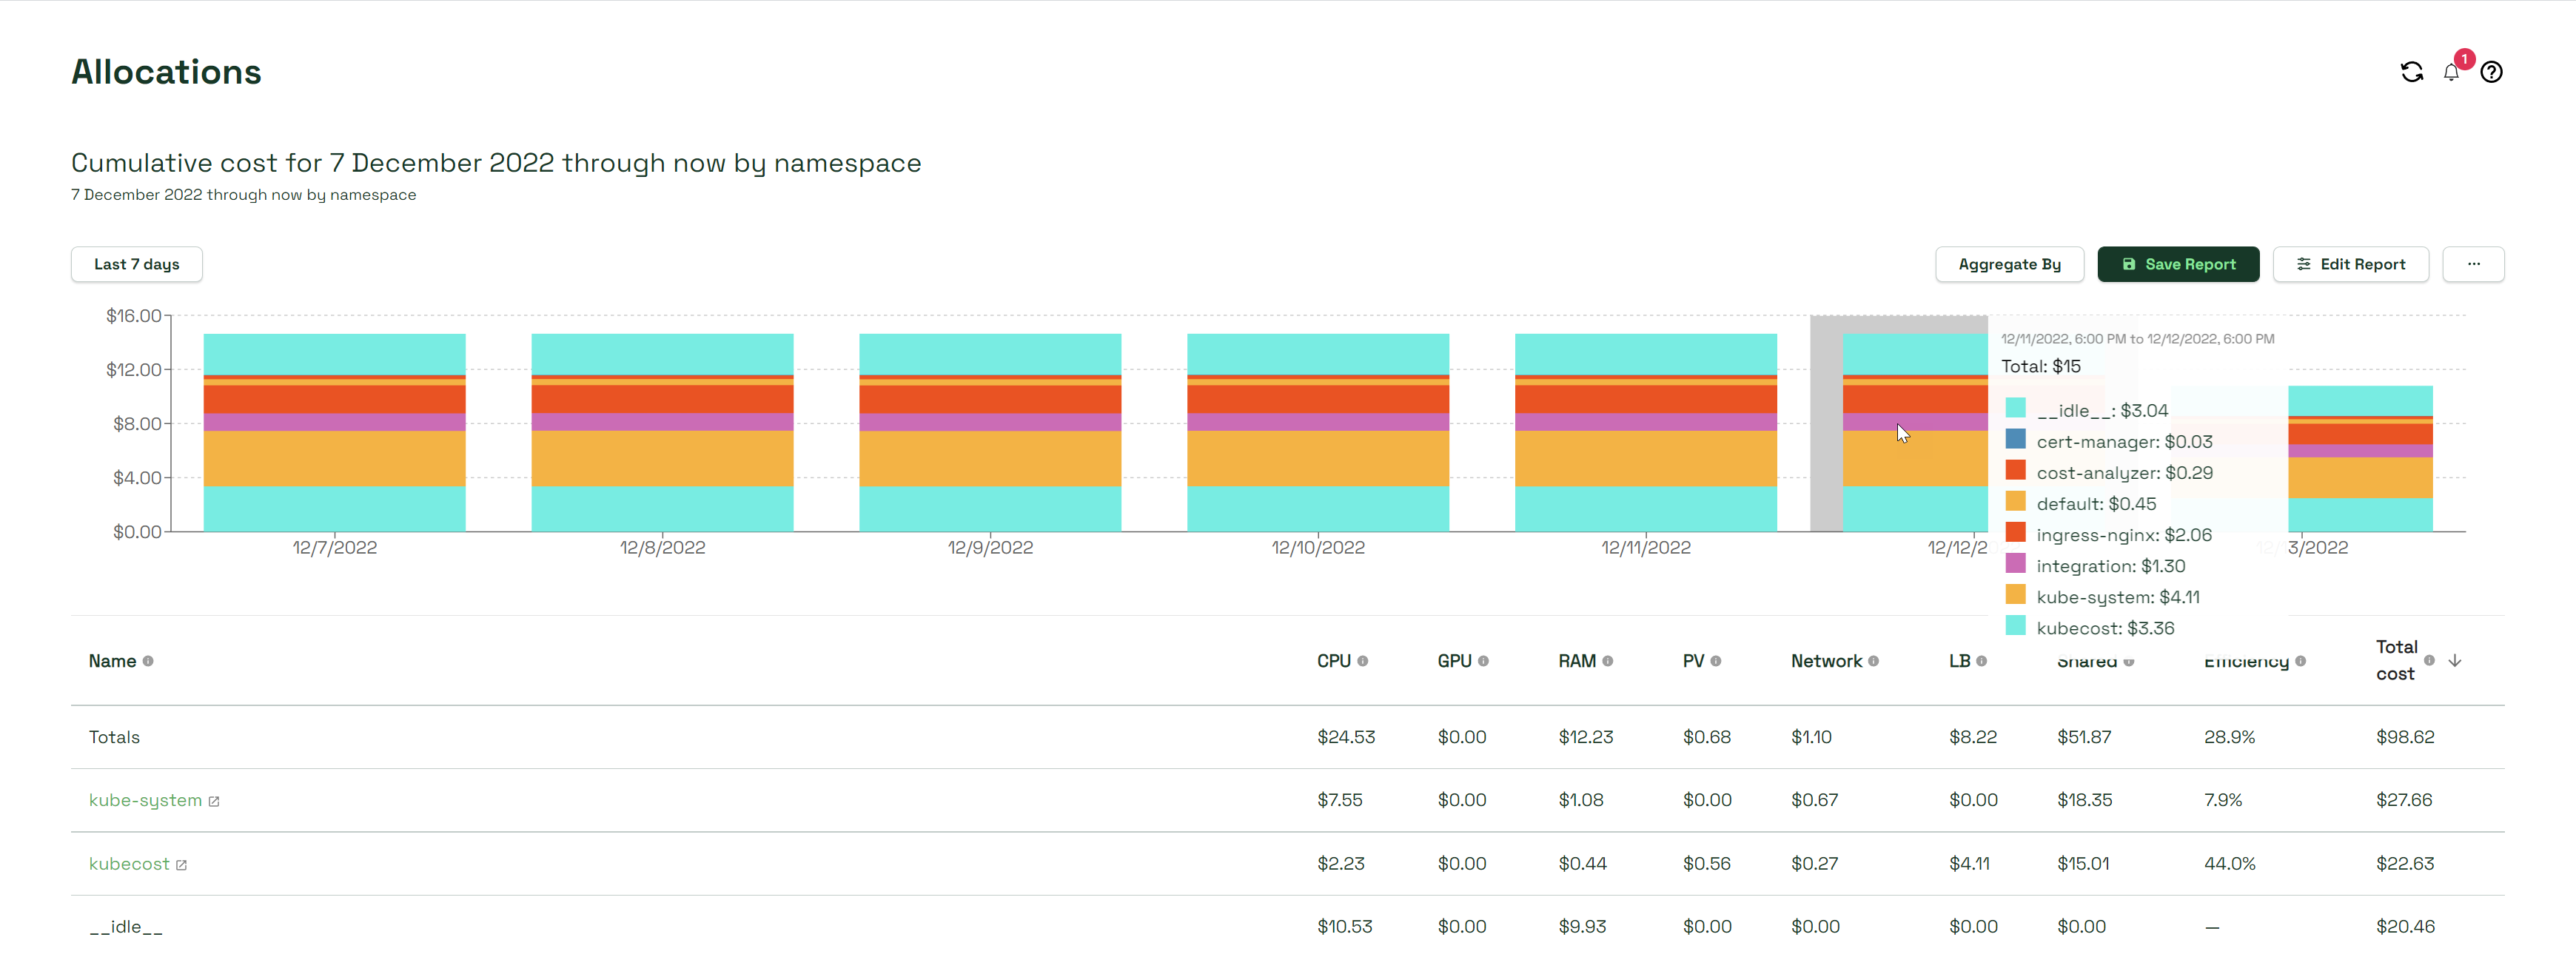Screen dimensions: 2576x957
Task: Click the tooltip Total: $15 text
Action: [2040, 366]
